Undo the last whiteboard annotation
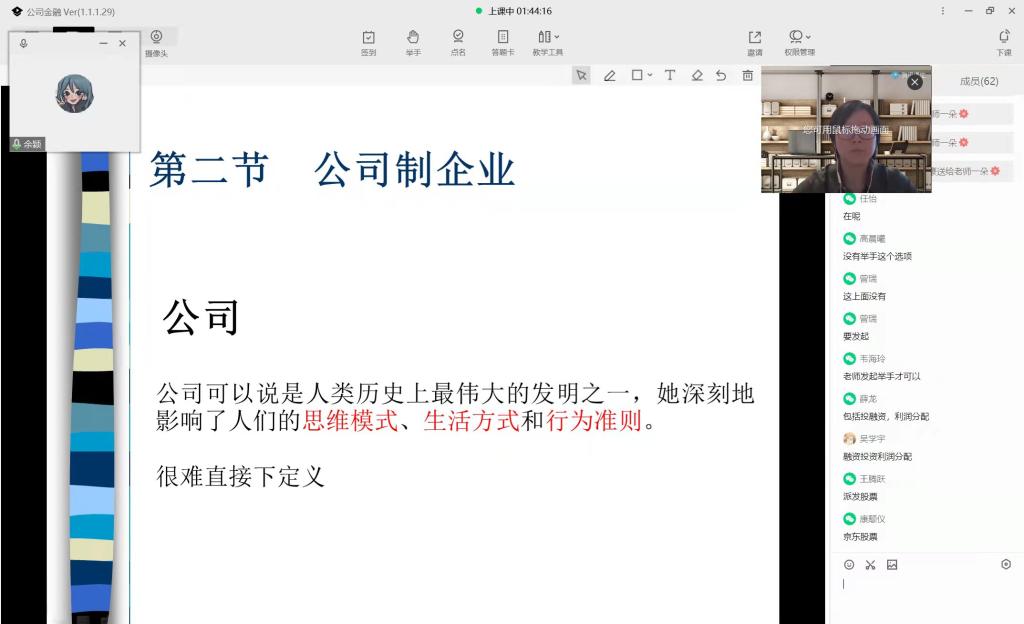 pos(721,75)
